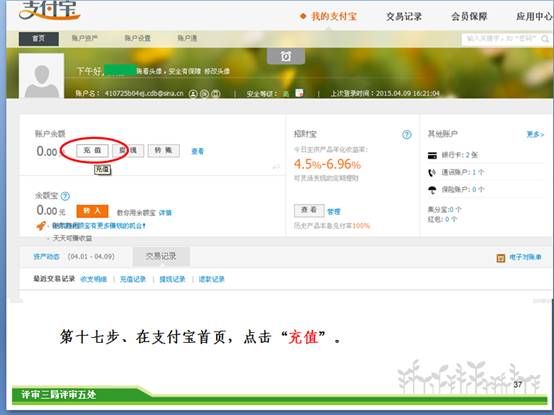
Task: Click the 余额宝 help question mark icon
Action: pyautogui.click(x=65, y=196)
